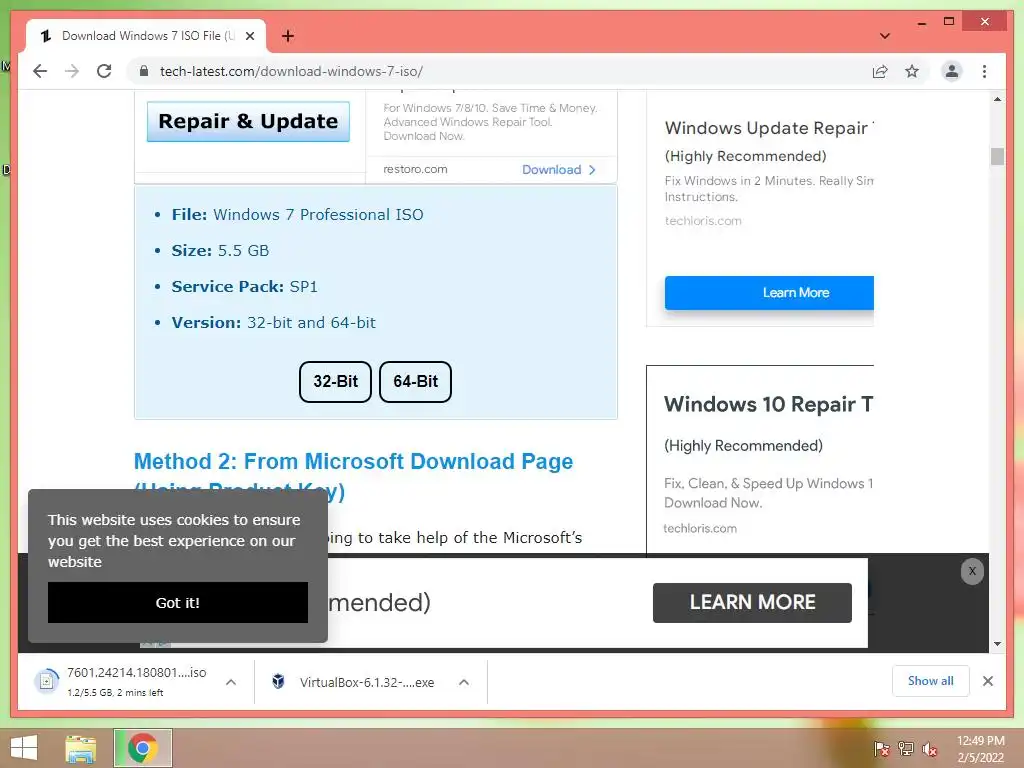The width and height of the screenshot is (1024, 768).
Task: Open the Windows Start button
Action: [x=24, y=748]
